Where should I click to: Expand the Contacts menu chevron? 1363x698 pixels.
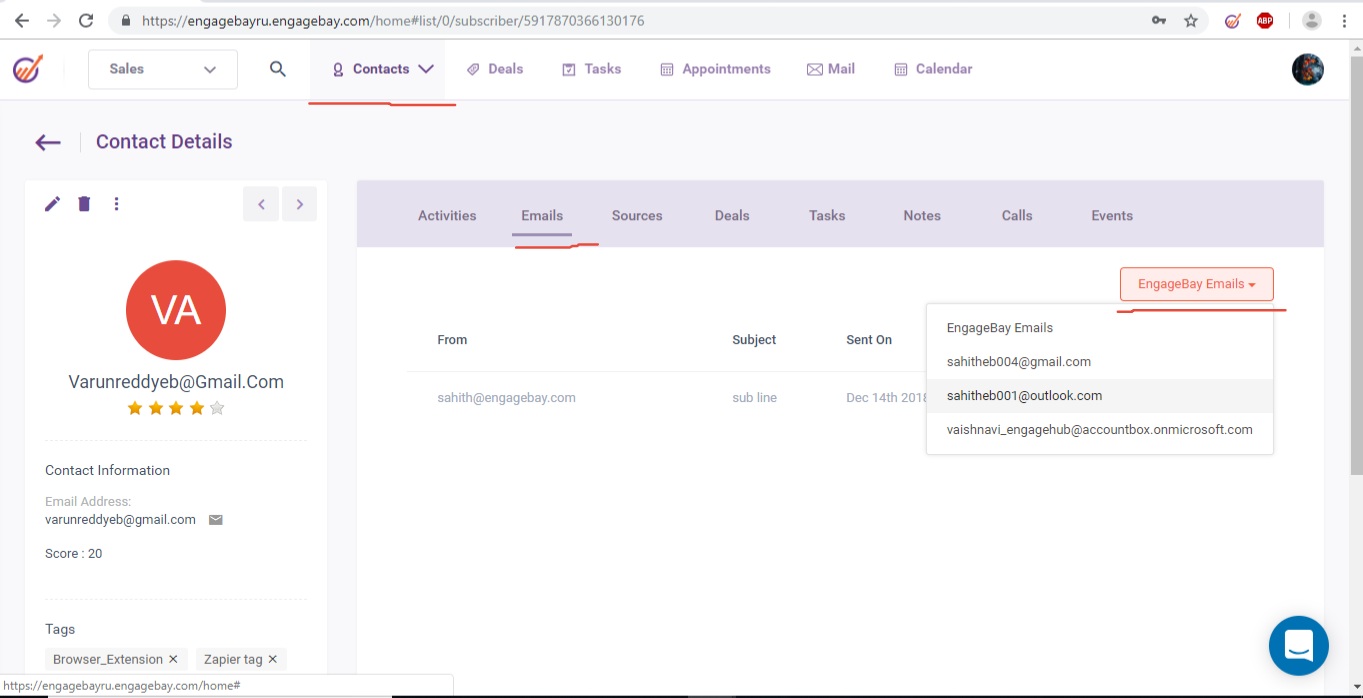426,69
